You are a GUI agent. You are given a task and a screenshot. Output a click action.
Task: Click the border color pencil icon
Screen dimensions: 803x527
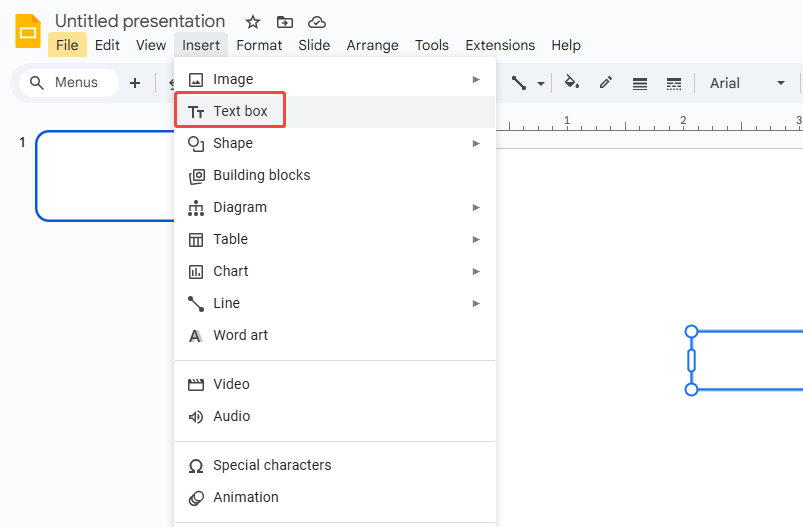[606, 83]
